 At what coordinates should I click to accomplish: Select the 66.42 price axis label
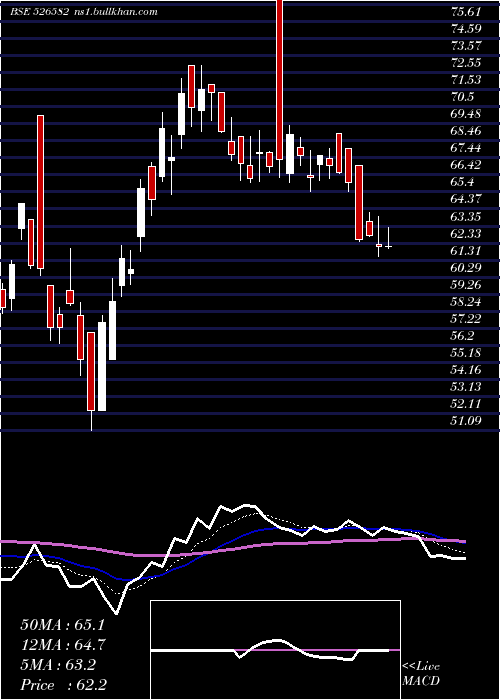point(466,165)
